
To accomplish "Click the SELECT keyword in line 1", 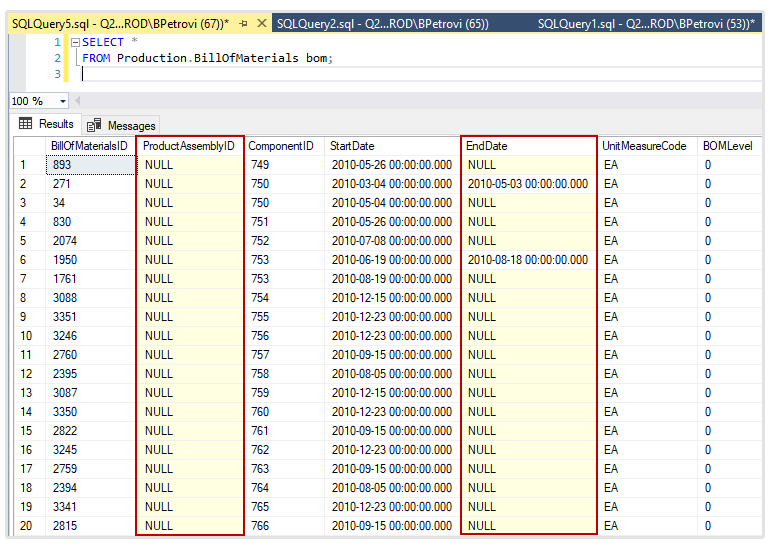I will (x=103, y=42).
